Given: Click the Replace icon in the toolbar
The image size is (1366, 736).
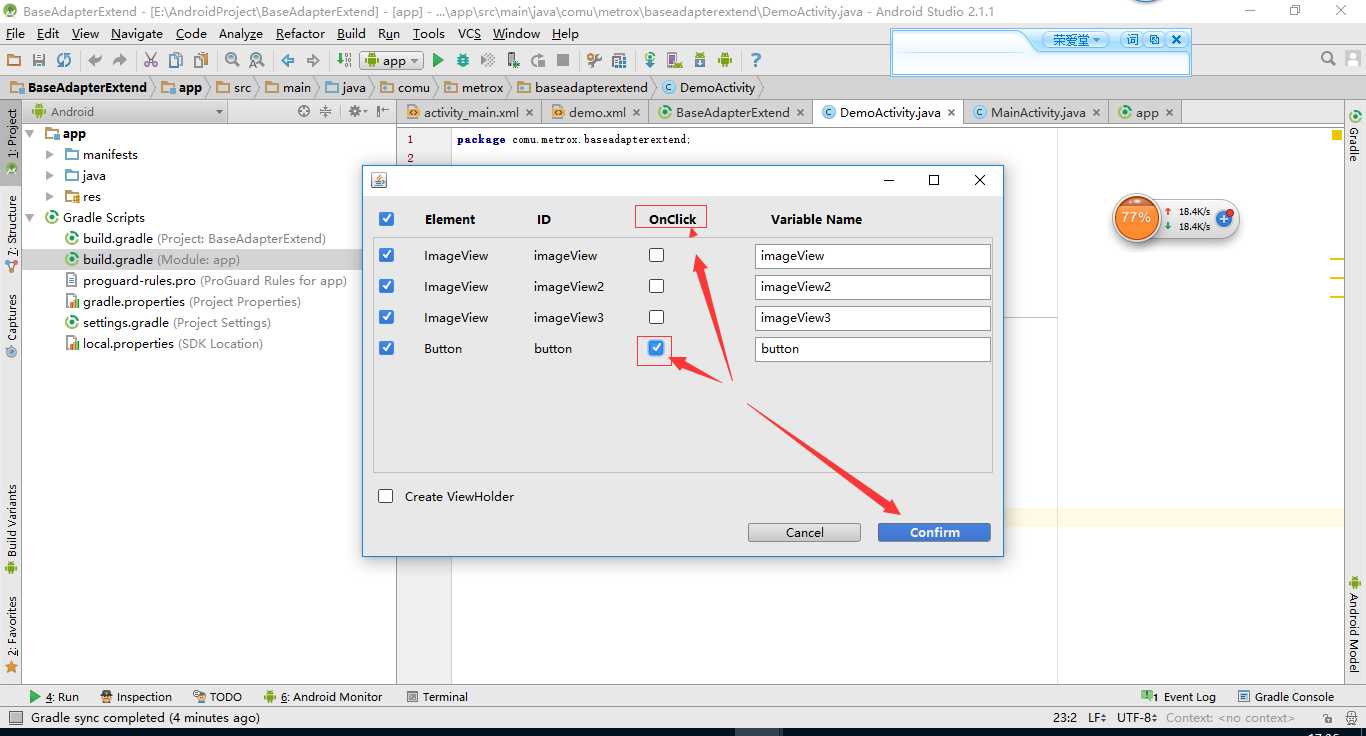Looking at the screenshot, I should click(257, 60).
